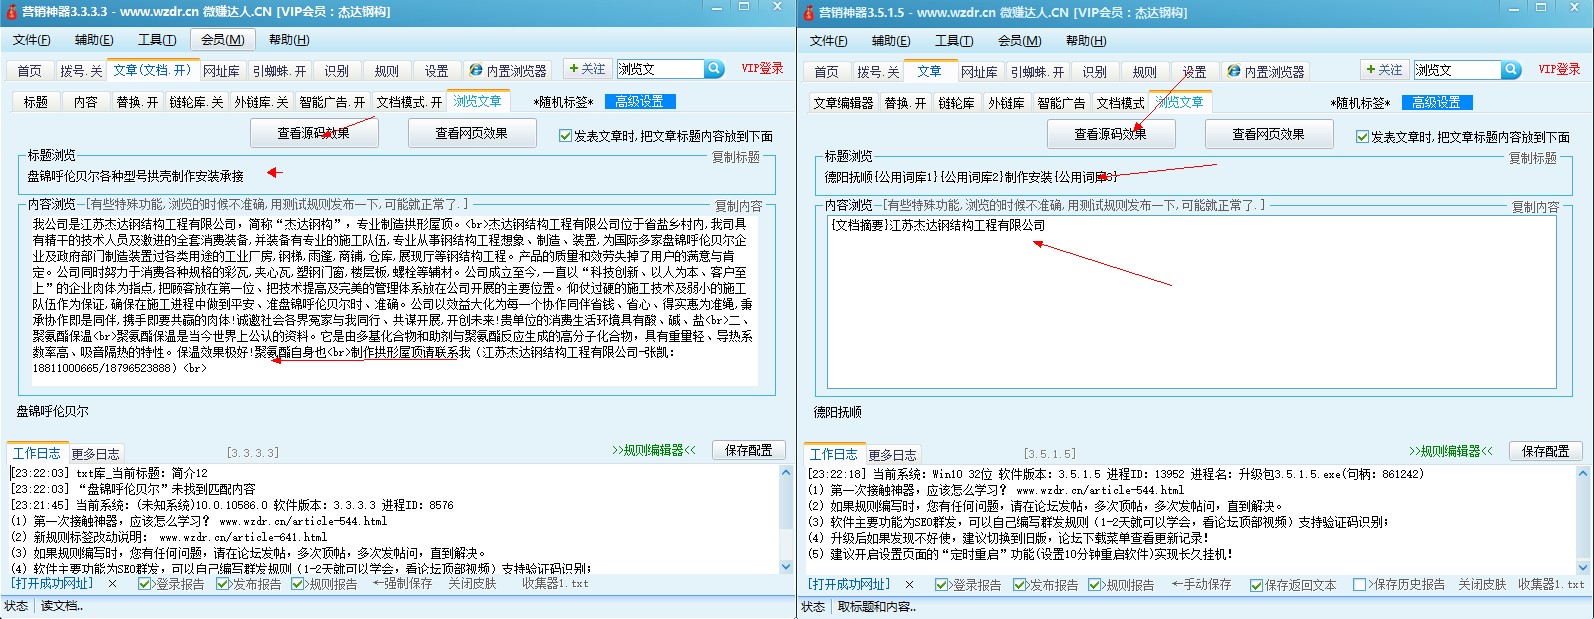Click 保存配置 button in 3.5.1.5 window
This screenshot has width=1594, height=619.
coord(1546,452)
